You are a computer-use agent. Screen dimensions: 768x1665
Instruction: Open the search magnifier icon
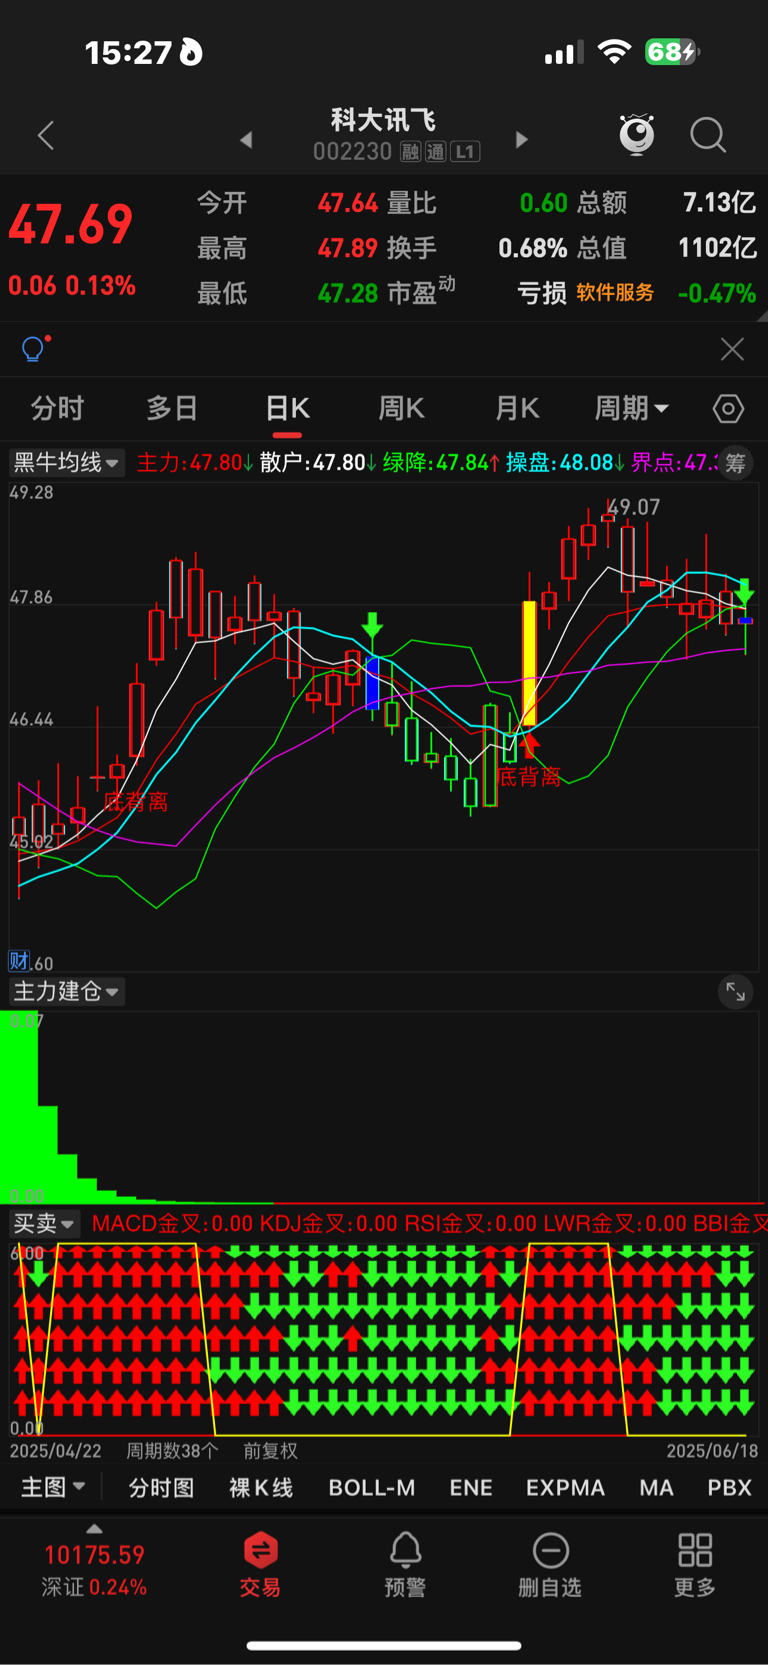pyautogui.click(x=708, y=135)
